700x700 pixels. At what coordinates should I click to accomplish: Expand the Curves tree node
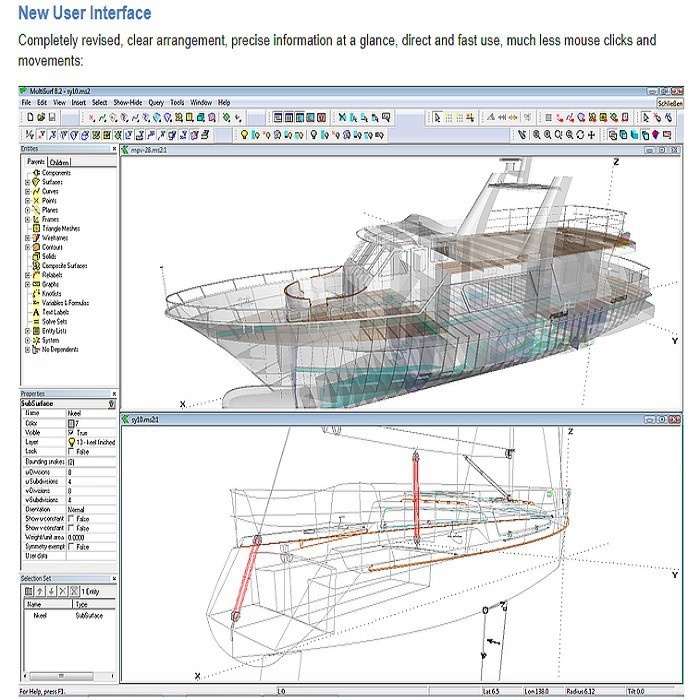point(28,192)
